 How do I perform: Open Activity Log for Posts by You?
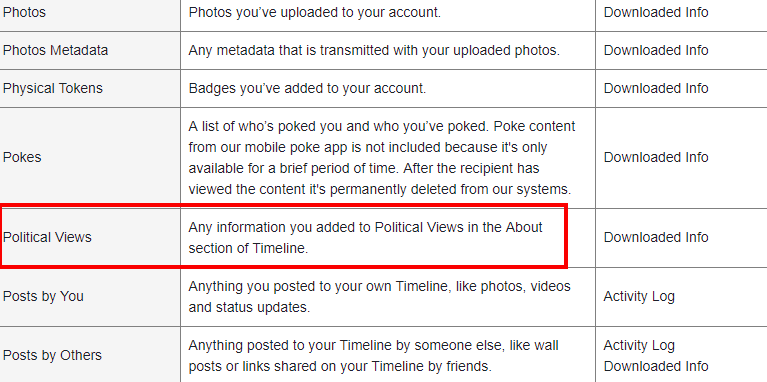(x=639, y=296)
